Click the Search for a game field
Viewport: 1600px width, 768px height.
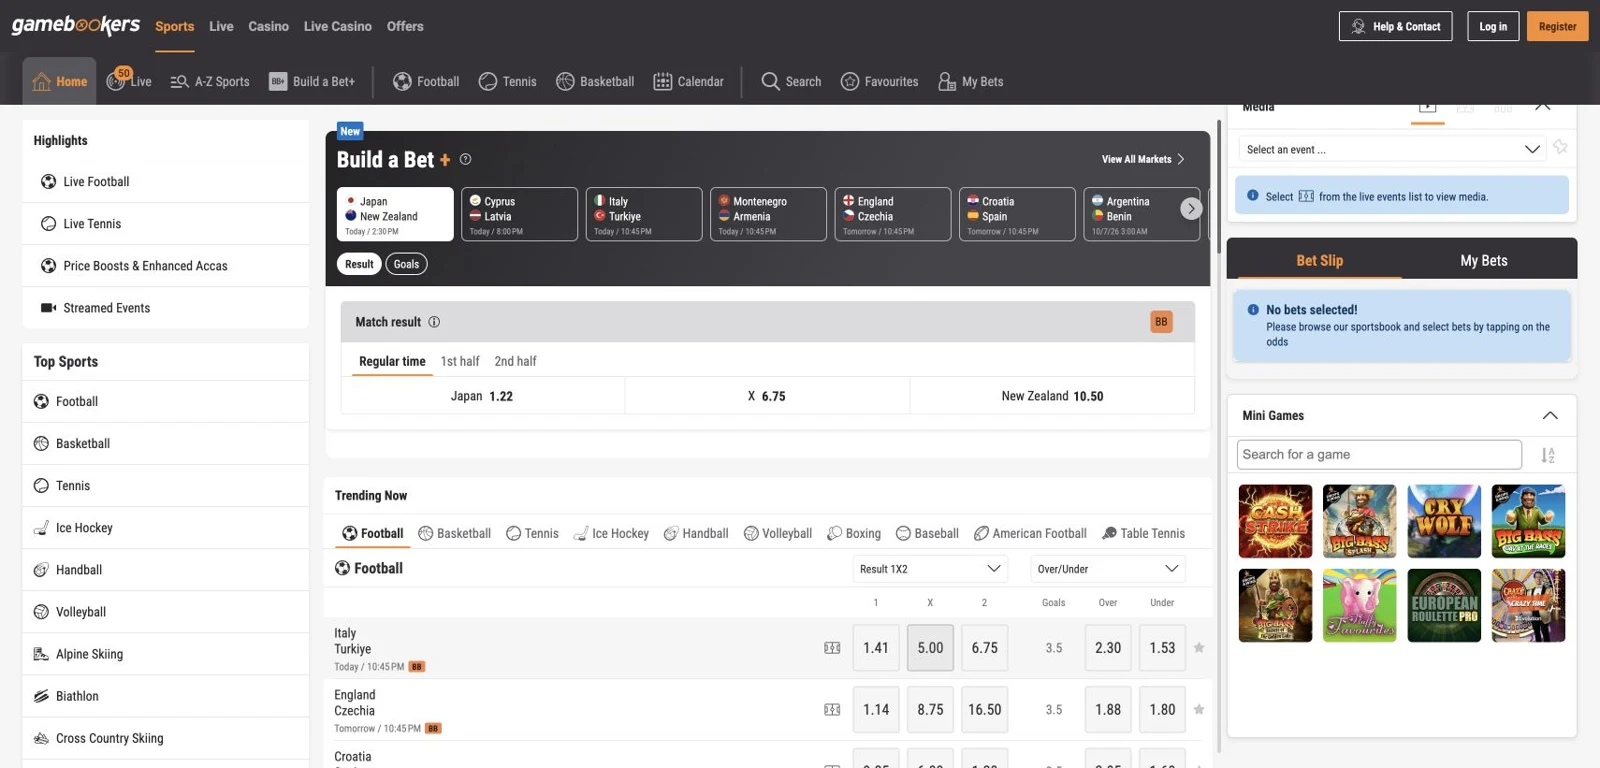point(1379,454)
